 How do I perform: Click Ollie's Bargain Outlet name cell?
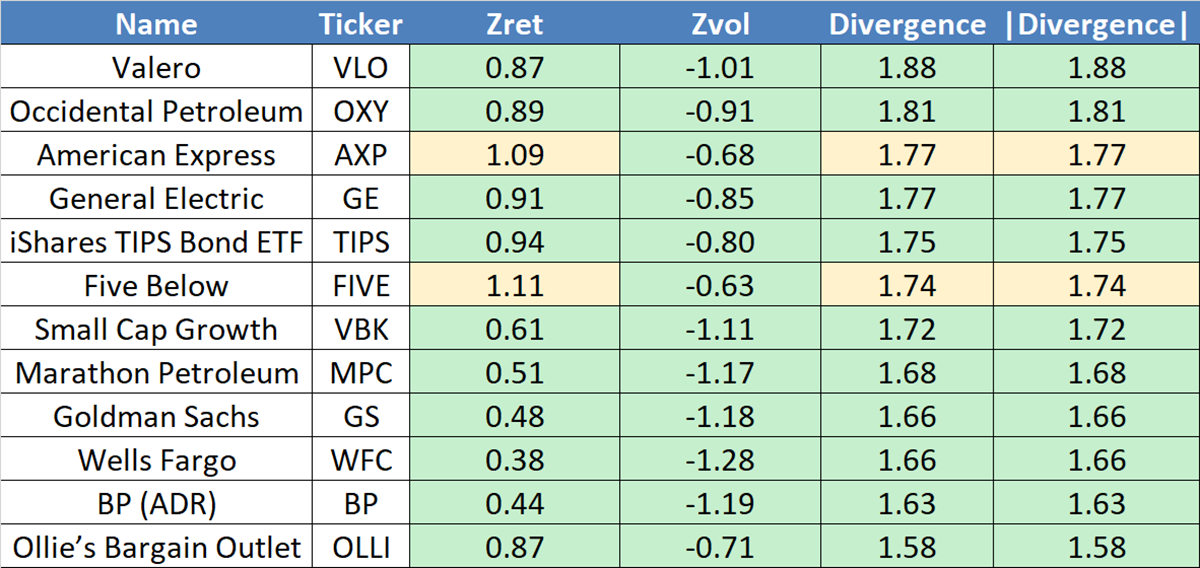point(156,547)
